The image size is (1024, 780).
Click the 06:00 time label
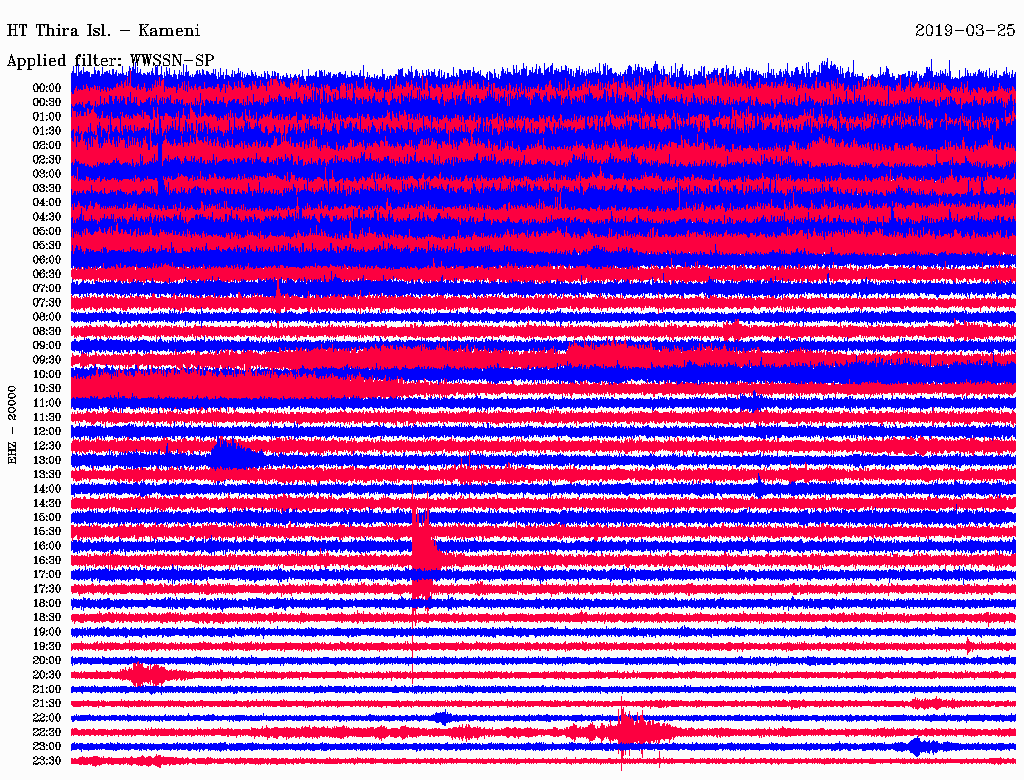click(47, 260)
